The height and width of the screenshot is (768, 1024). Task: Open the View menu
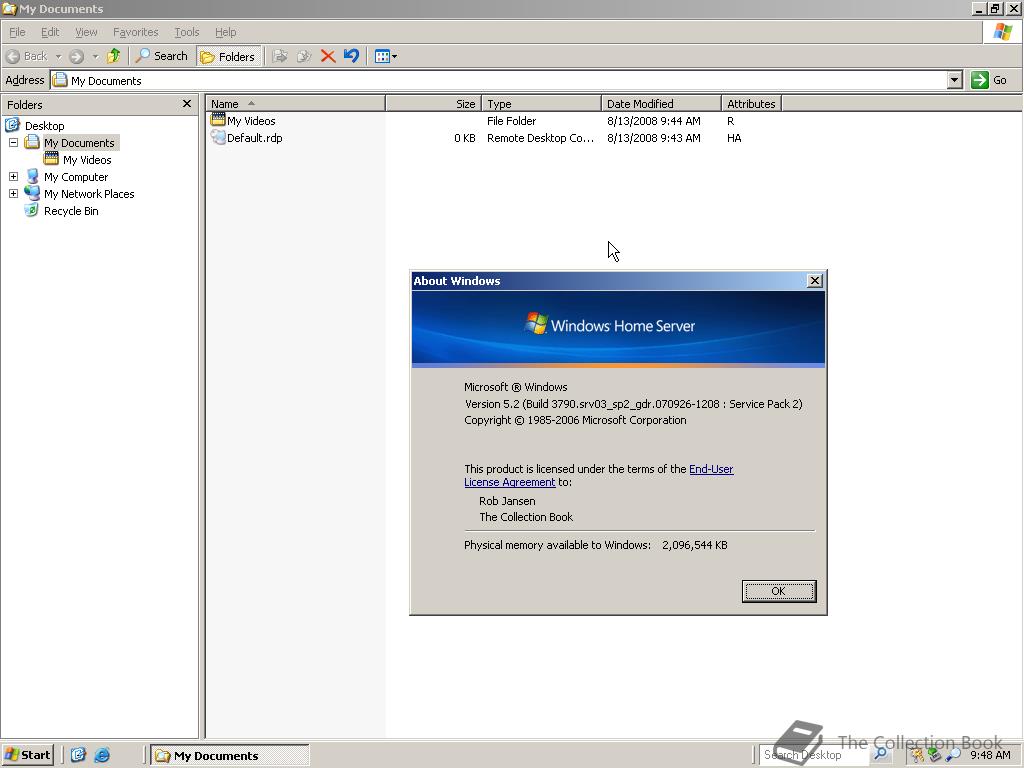[86, 32]
